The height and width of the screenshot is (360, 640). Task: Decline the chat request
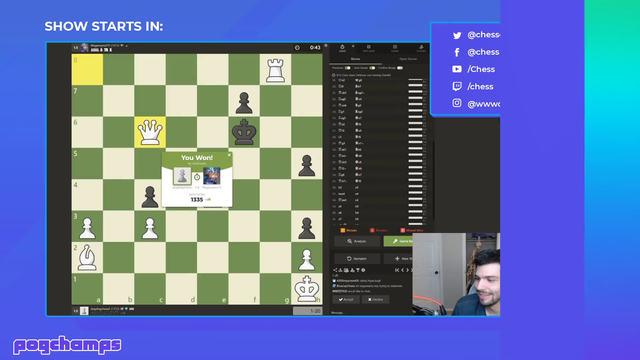(376, 300)
